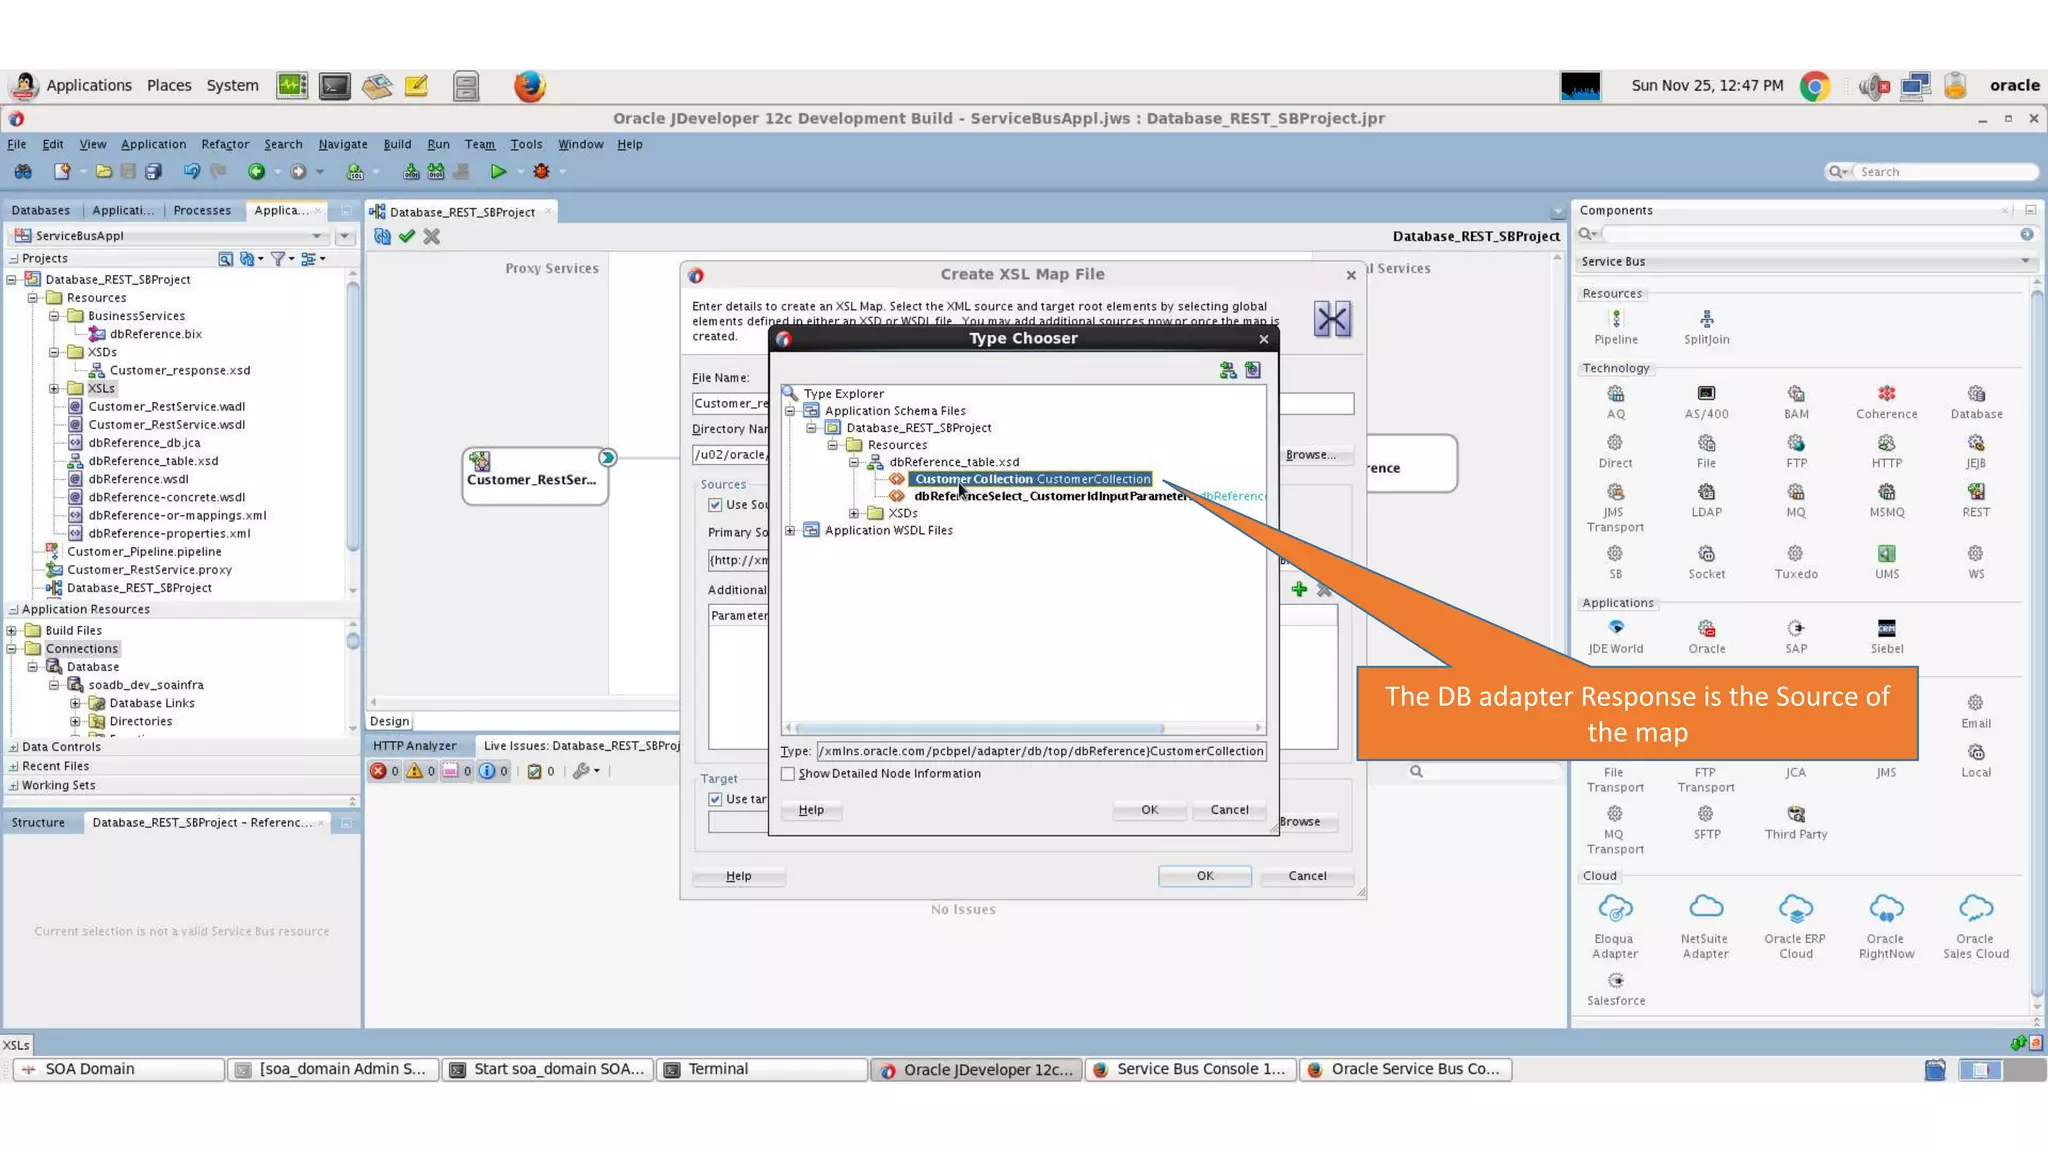Select Customer_response.xsd in Projects tree

[180, 371]
